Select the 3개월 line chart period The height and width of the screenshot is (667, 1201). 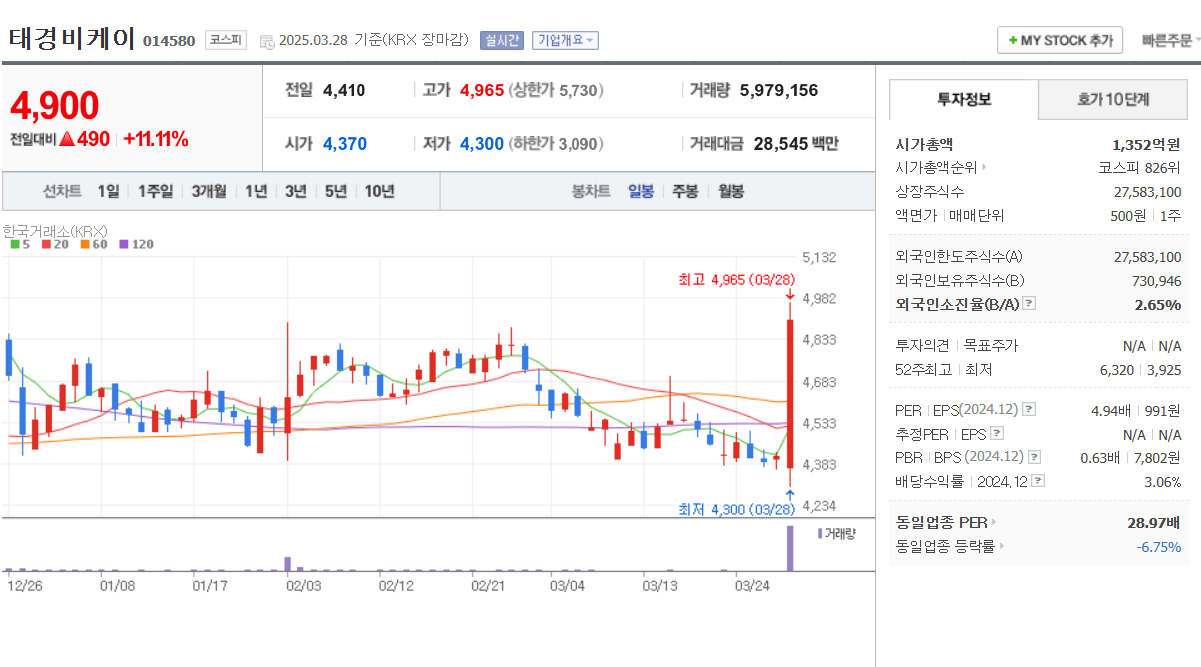point(209,191)
